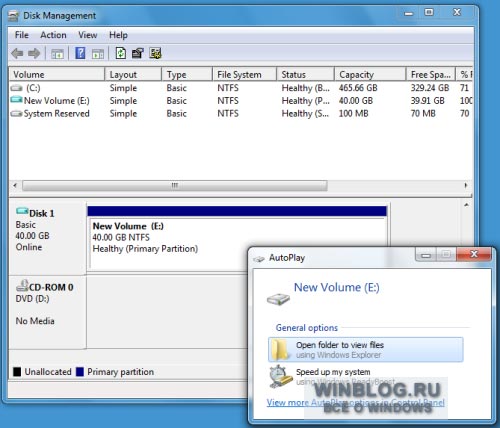Click the 329.24 GB free space cell
The width and height of the screenshot is (500, 428).
(430, 88)
